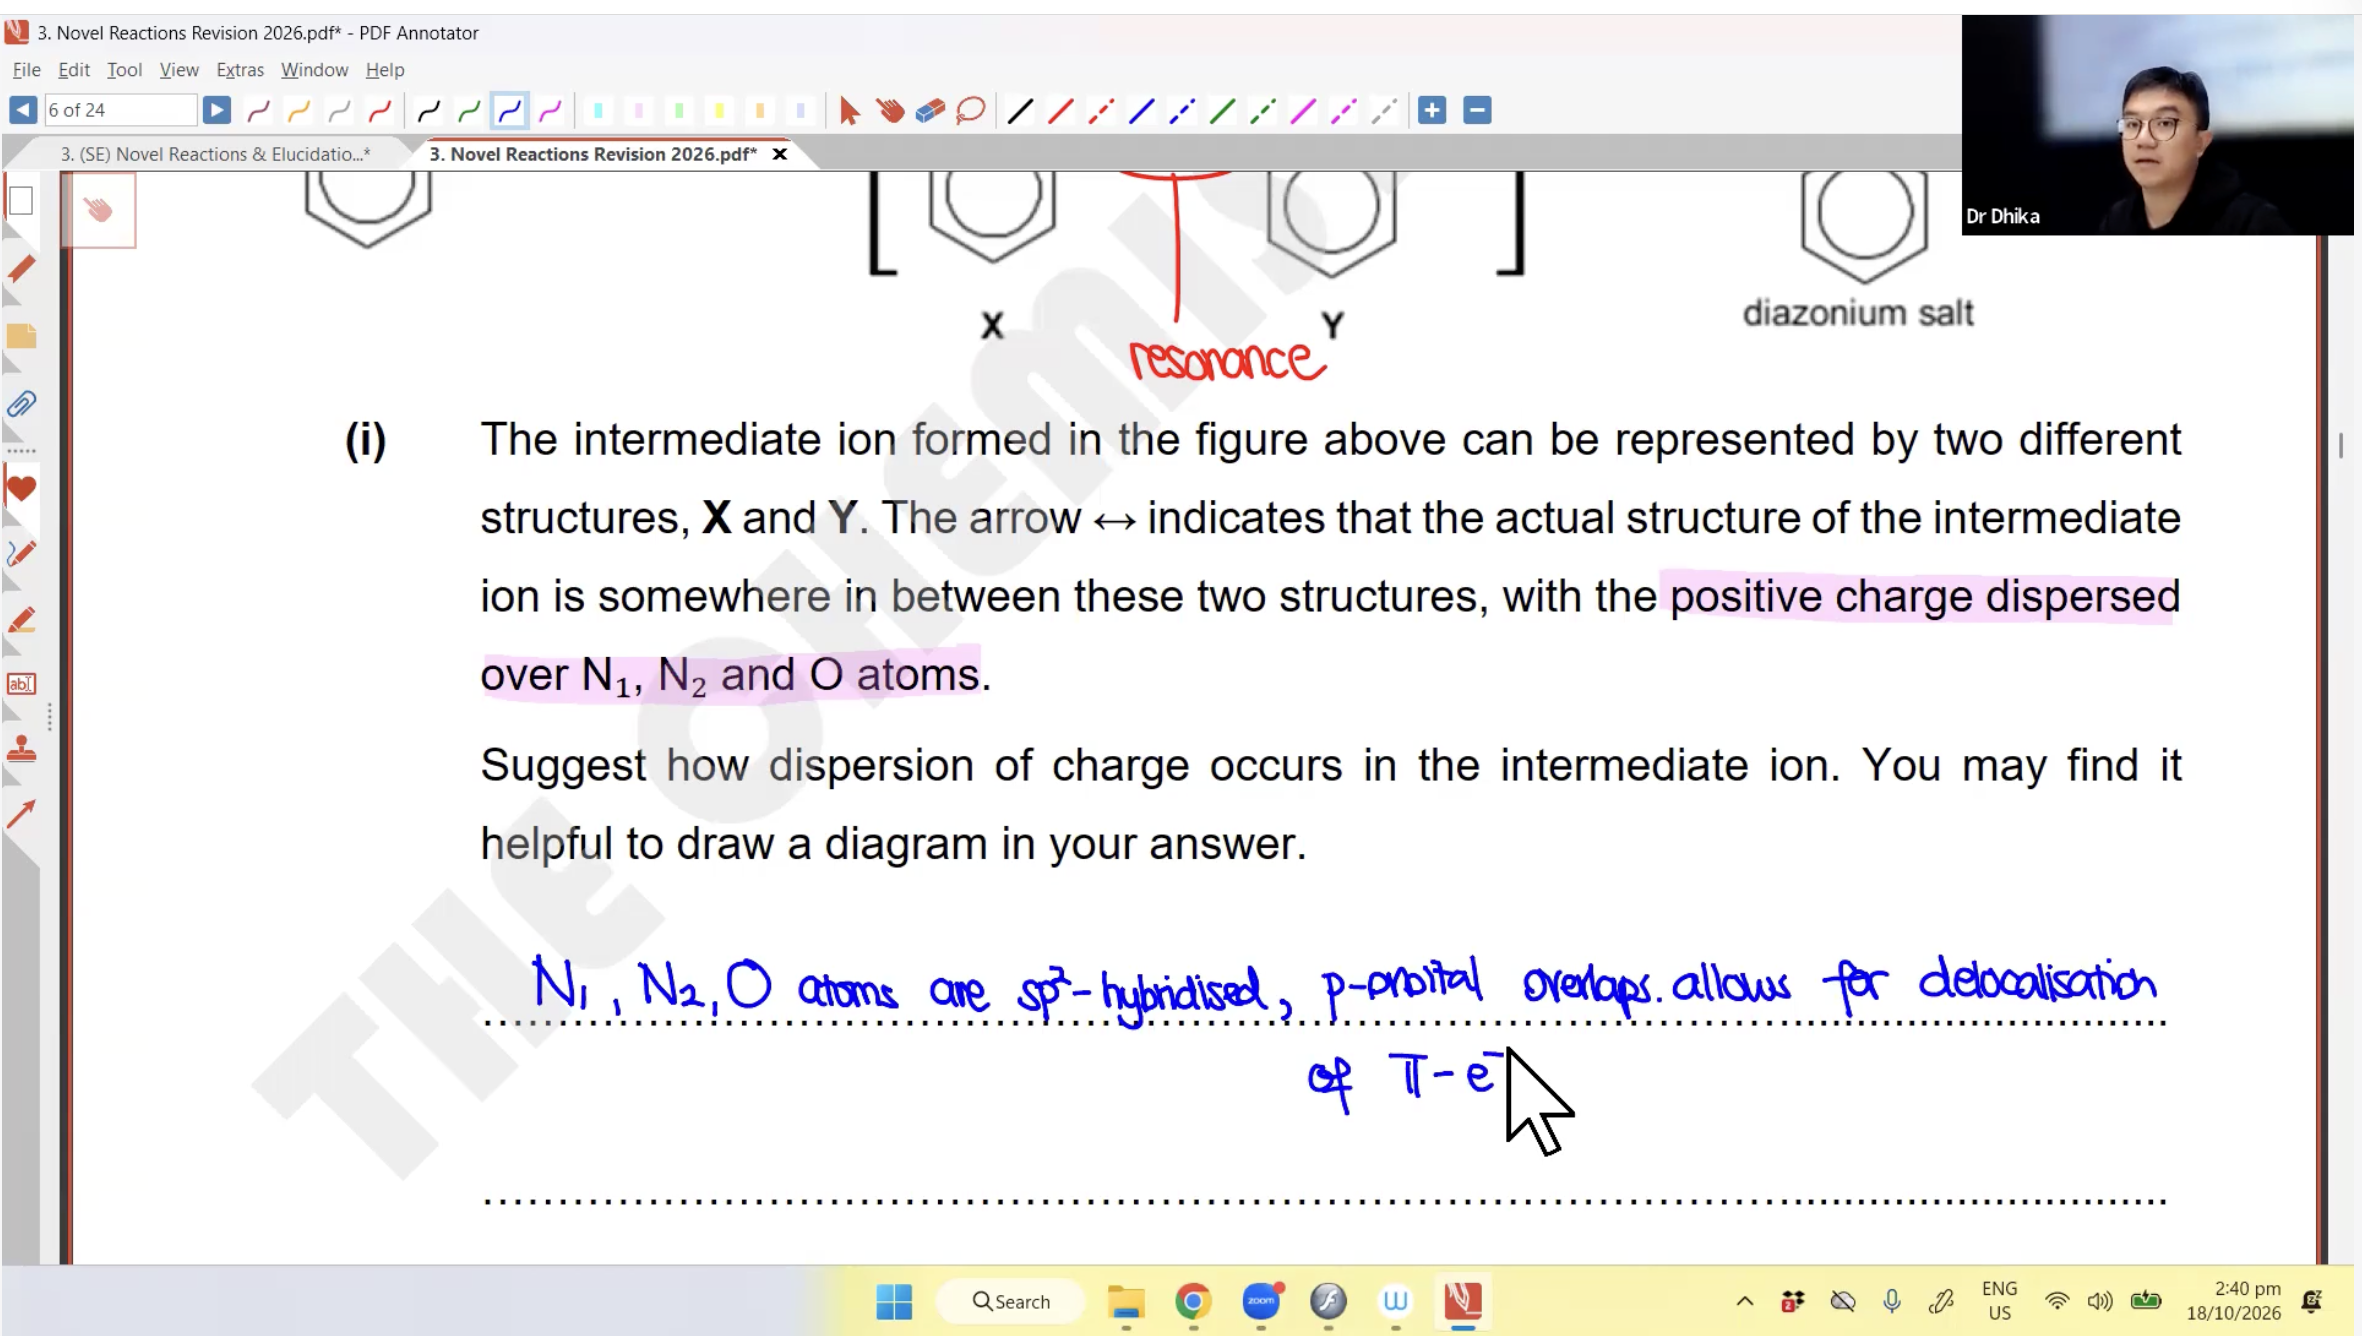The height and width of the screenshot is (1336, 2362).
Task: Select the text box tool in sidebar
Action: (21, 684)
